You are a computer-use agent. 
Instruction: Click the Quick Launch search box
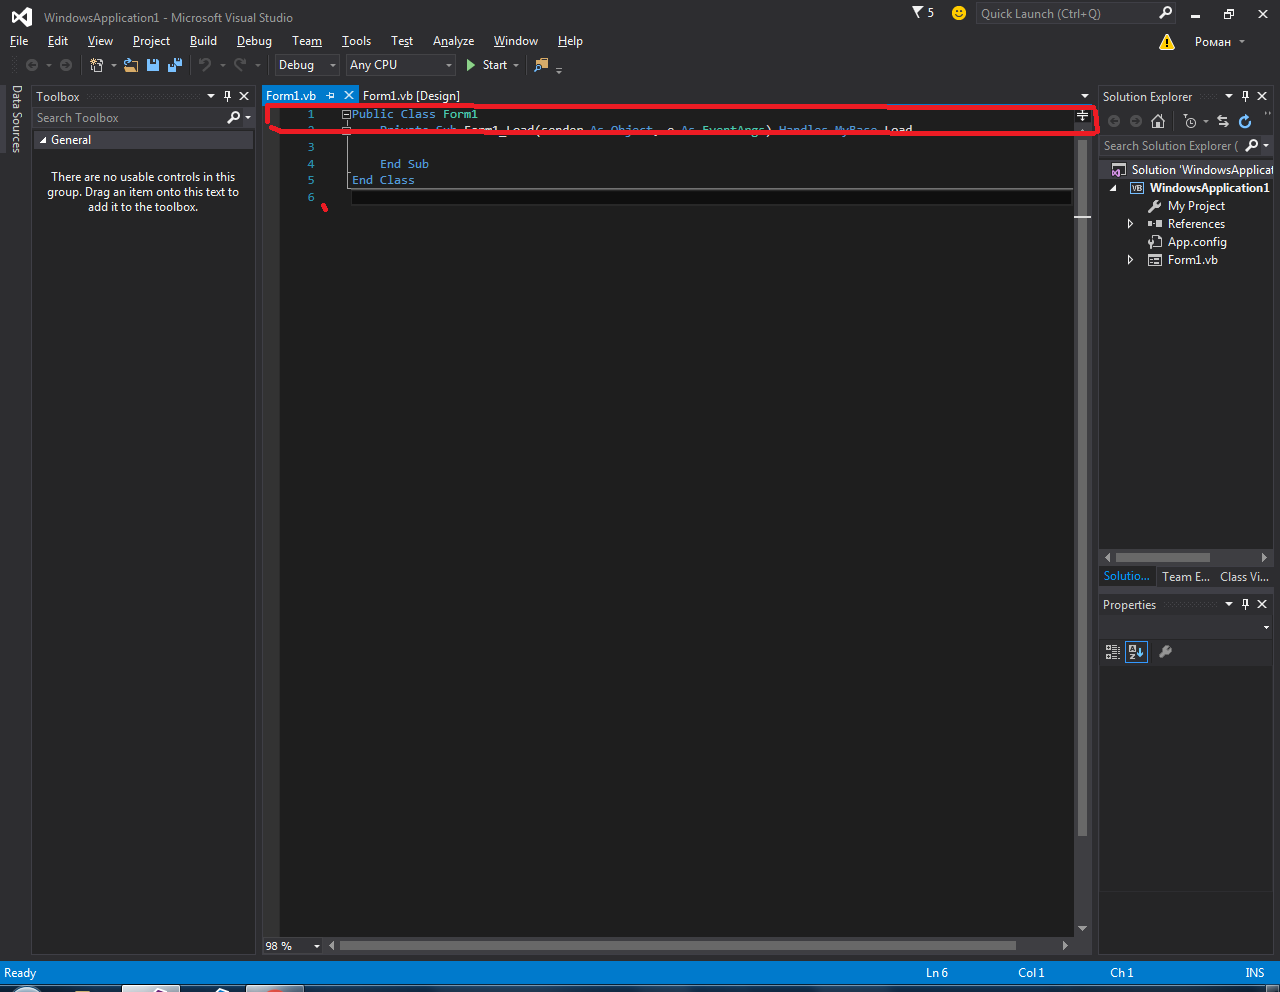click(x=1065, y=13)
